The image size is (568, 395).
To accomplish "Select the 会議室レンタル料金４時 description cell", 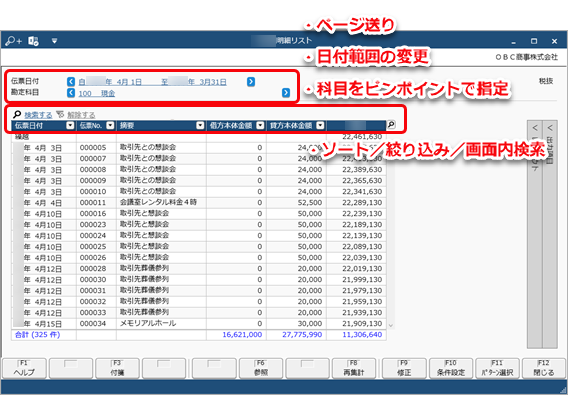I will pyautogui.click(x=161, y=202).
